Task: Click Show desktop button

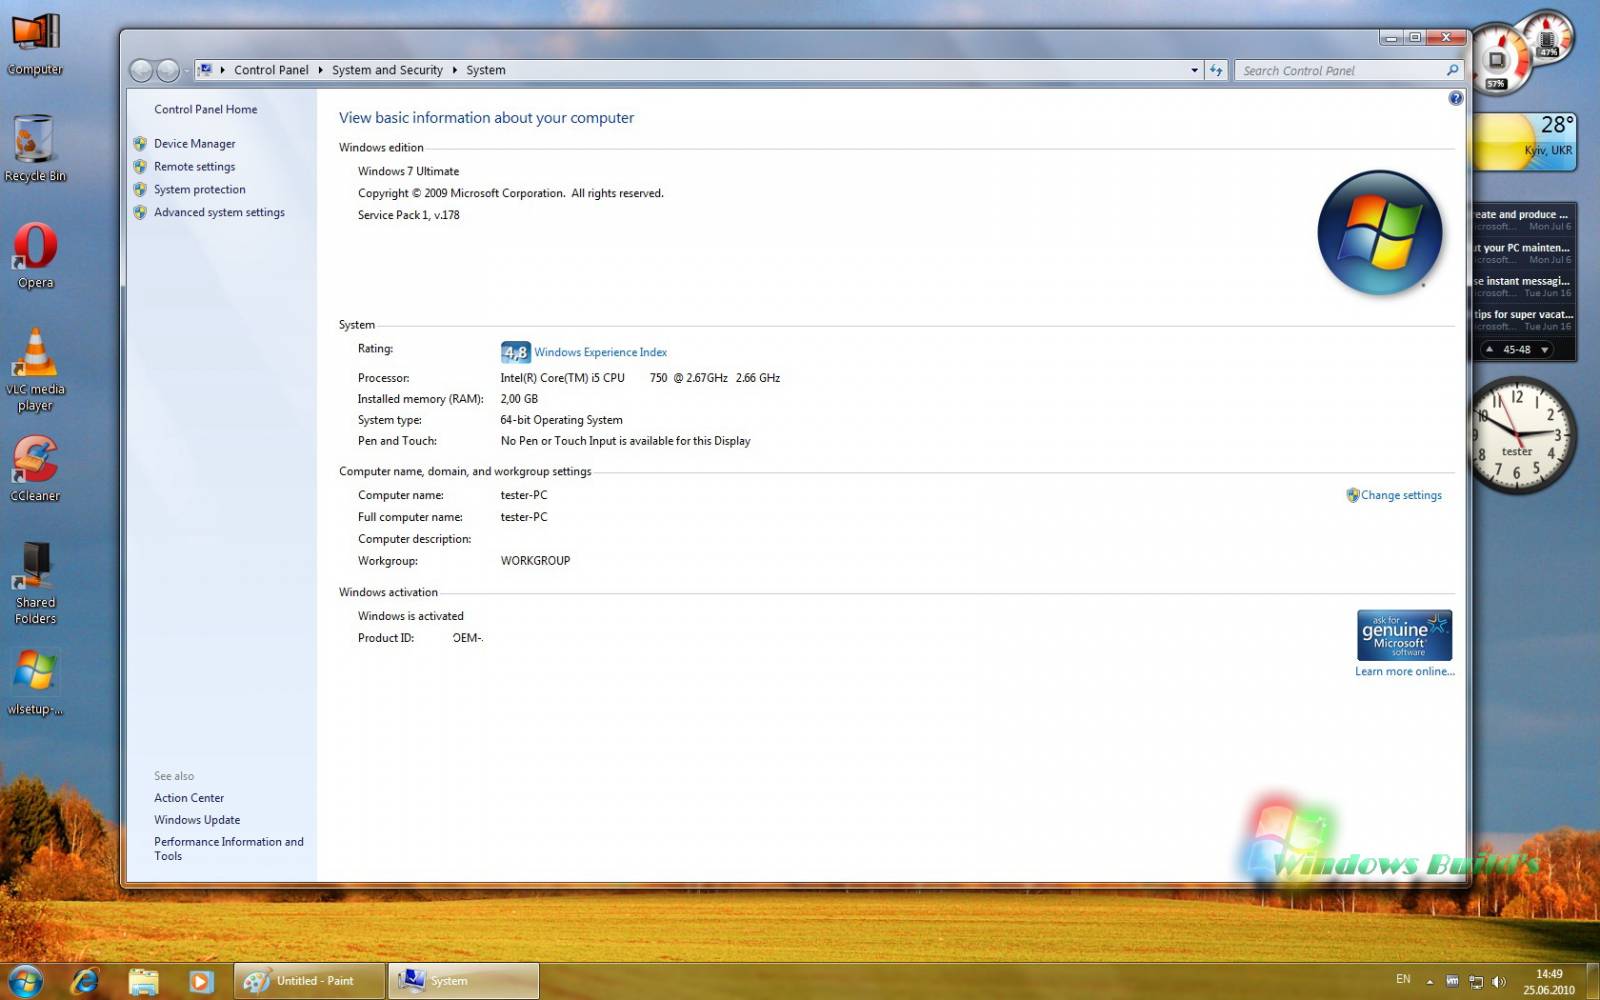Action: pyautogui.click(x=1593, y=981)
